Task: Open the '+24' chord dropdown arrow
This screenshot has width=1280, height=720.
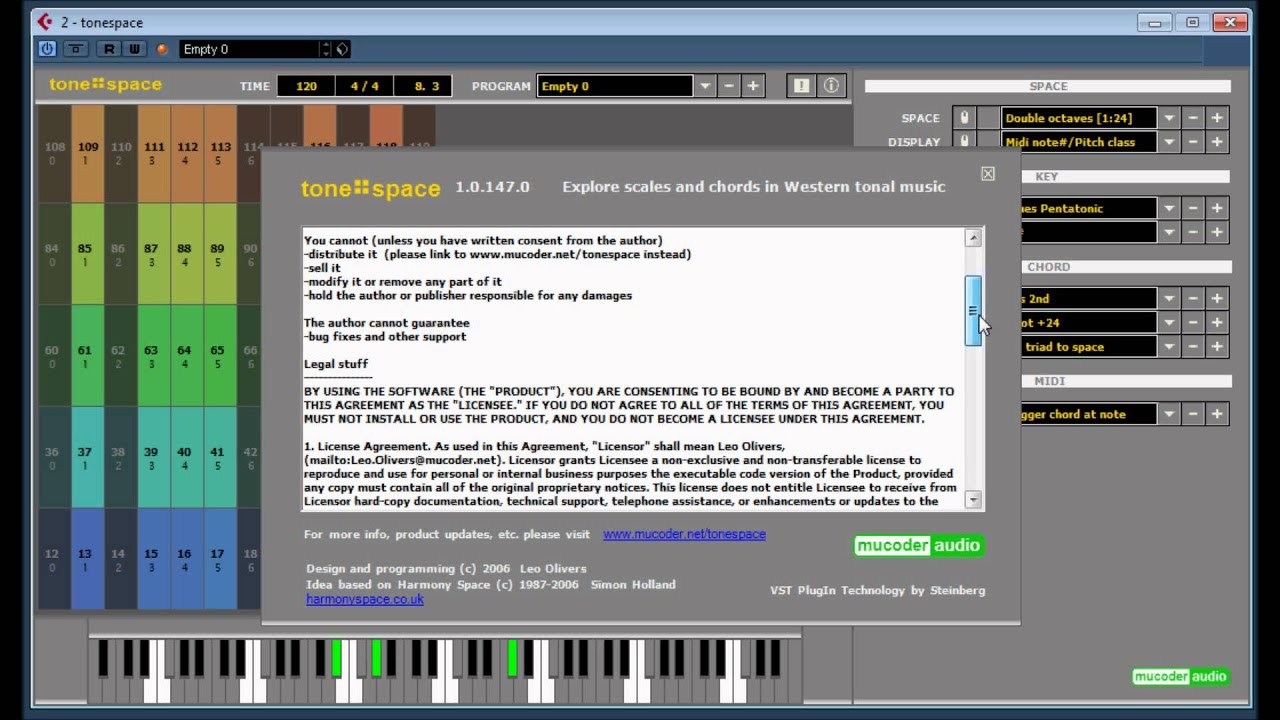Action: (x=1169, y=322)
